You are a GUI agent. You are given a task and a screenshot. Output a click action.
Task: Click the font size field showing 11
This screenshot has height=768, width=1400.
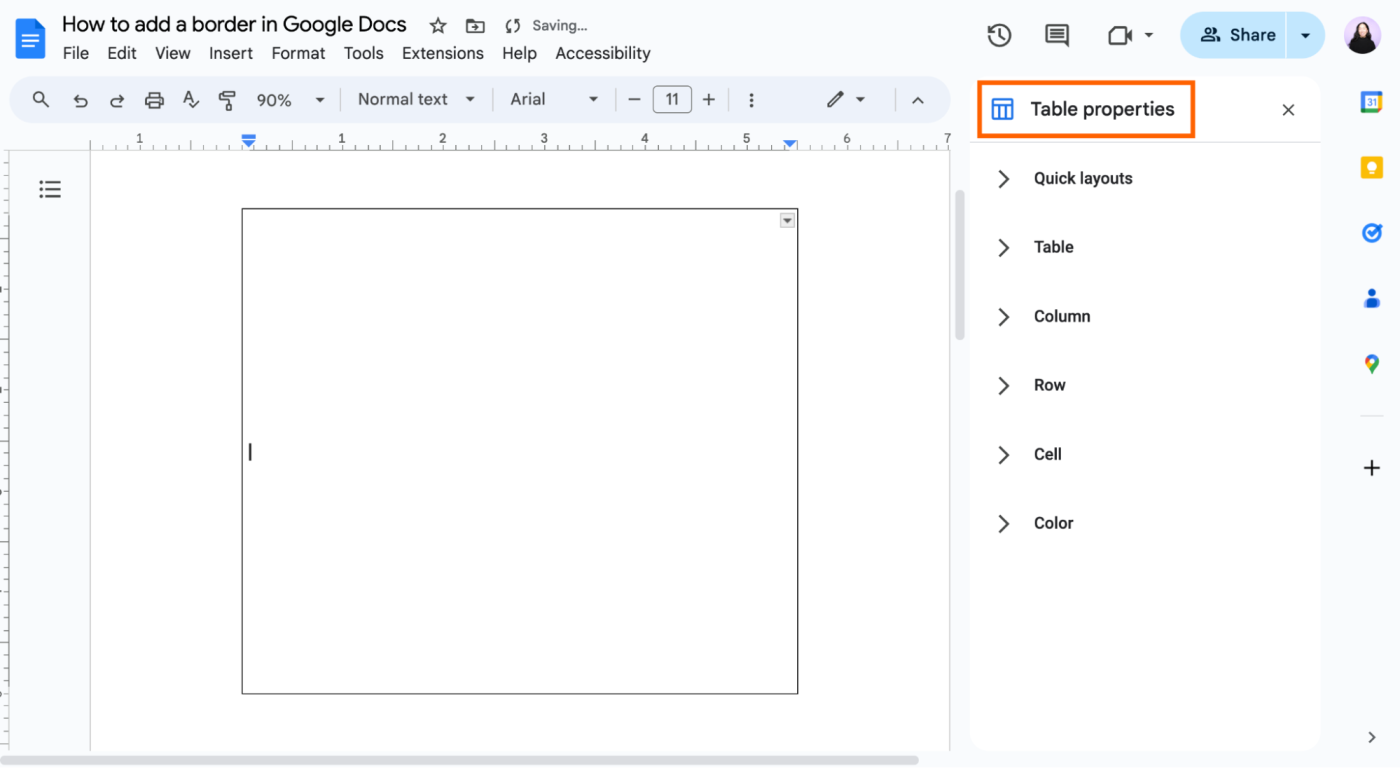[x=672, y=100]
